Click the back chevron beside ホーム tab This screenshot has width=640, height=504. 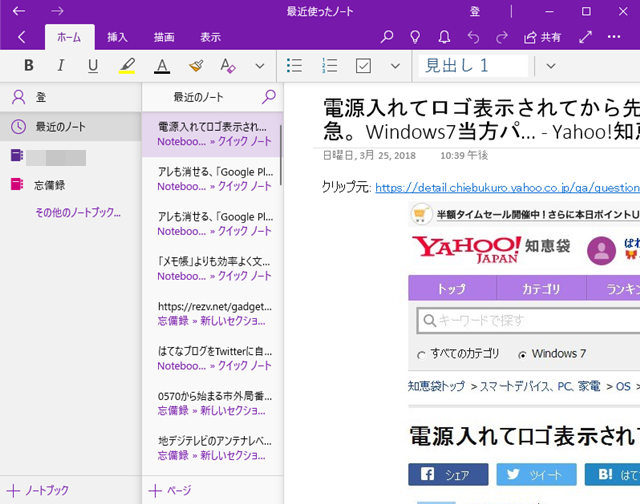coord(22,37)
